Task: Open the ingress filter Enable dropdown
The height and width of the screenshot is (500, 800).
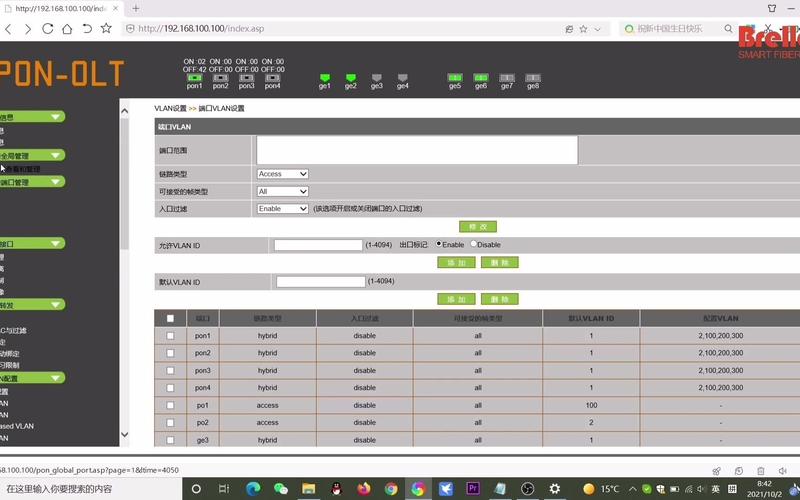Action: (283, 209)
